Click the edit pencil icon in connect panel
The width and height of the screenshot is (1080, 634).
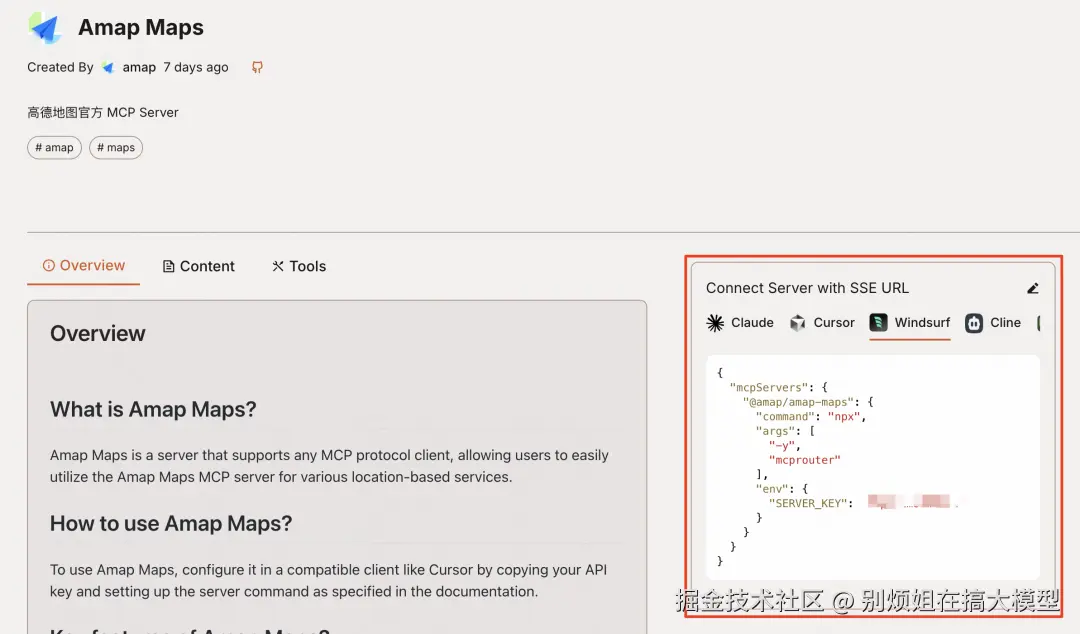pos(1032,288)
